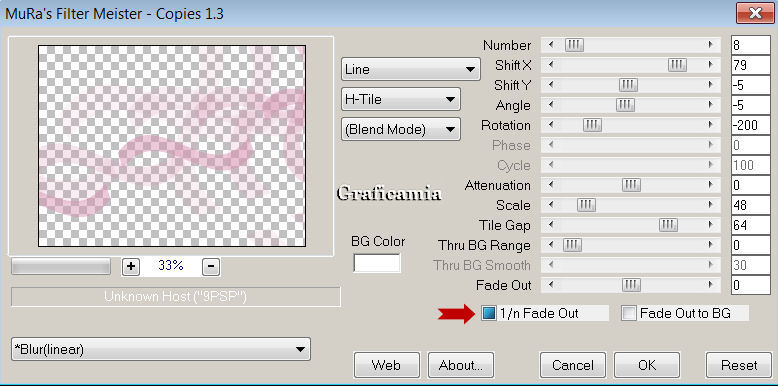Open the Line mode dropdown
The image size is (778, 386).
(410, 69)
